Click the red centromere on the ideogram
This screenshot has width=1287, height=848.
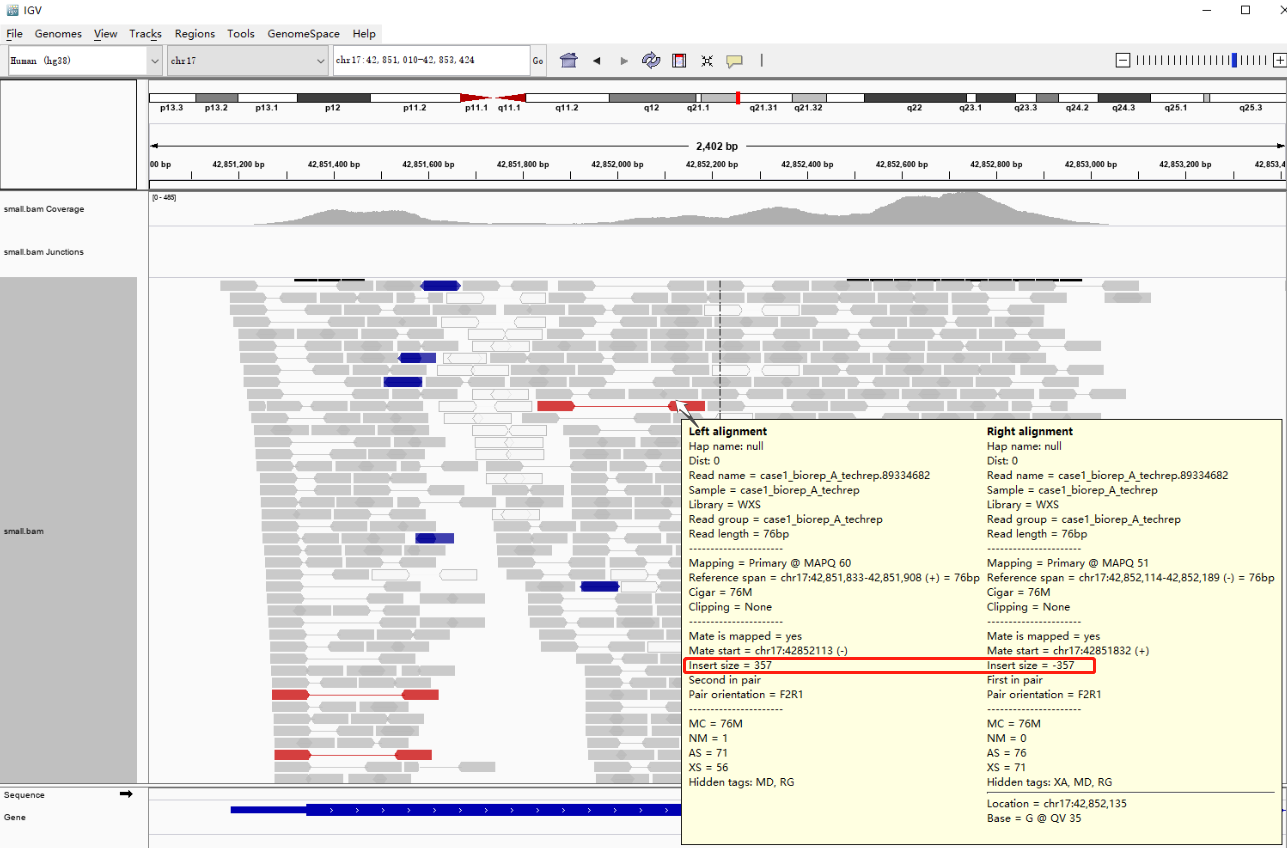493,98
